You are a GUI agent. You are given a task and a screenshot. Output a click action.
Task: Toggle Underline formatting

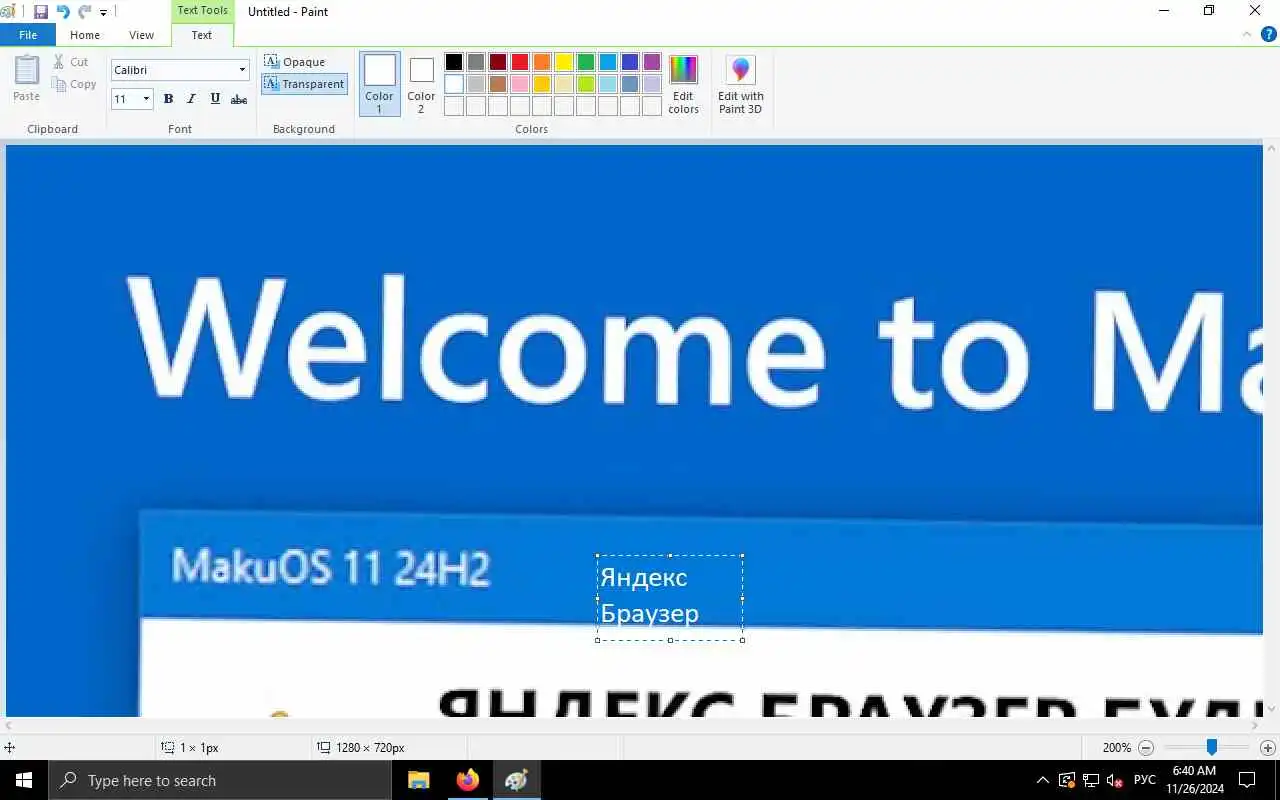pos(215,99)
